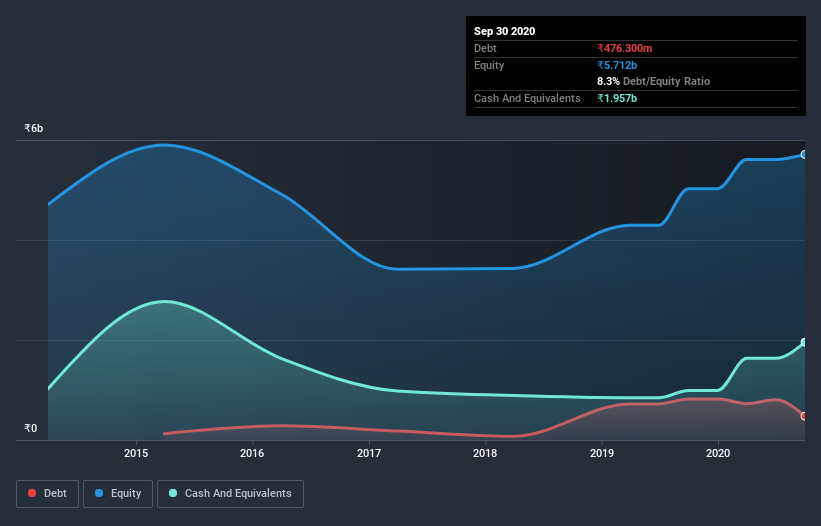
Task: Click the 2020 x-axis label
Action: click(718, 453)
